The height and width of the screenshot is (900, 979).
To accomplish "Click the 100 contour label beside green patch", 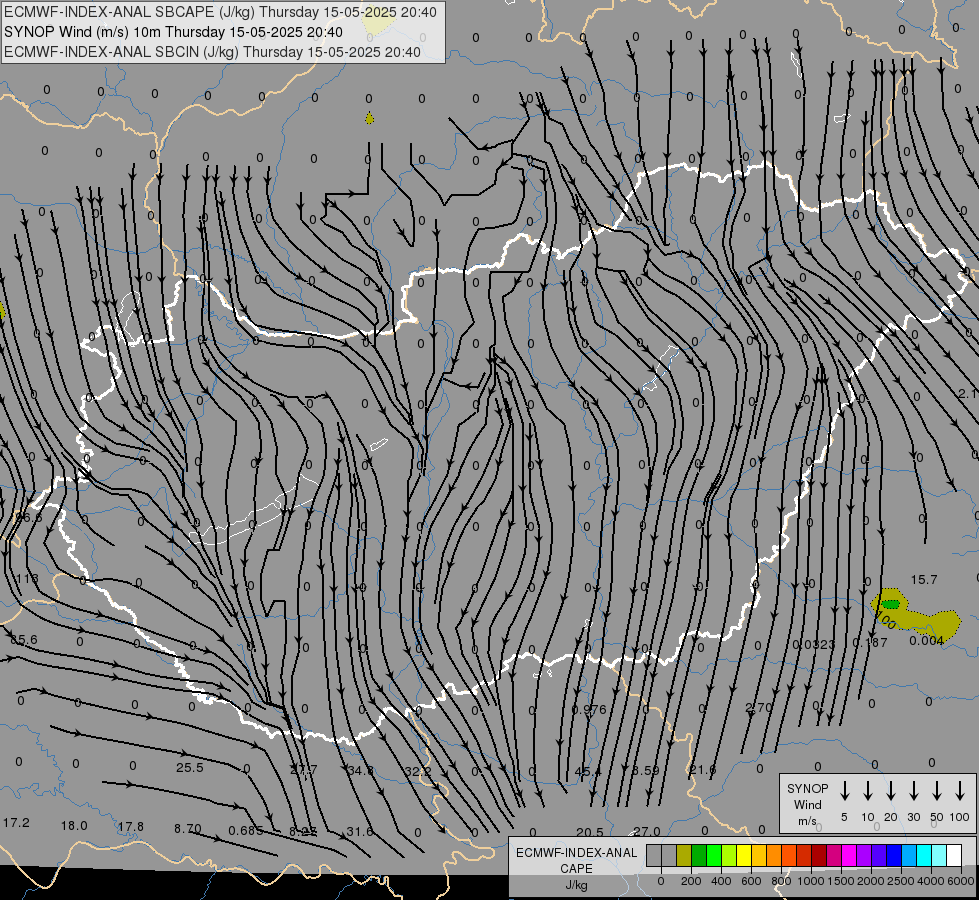I will click(886, 620).
